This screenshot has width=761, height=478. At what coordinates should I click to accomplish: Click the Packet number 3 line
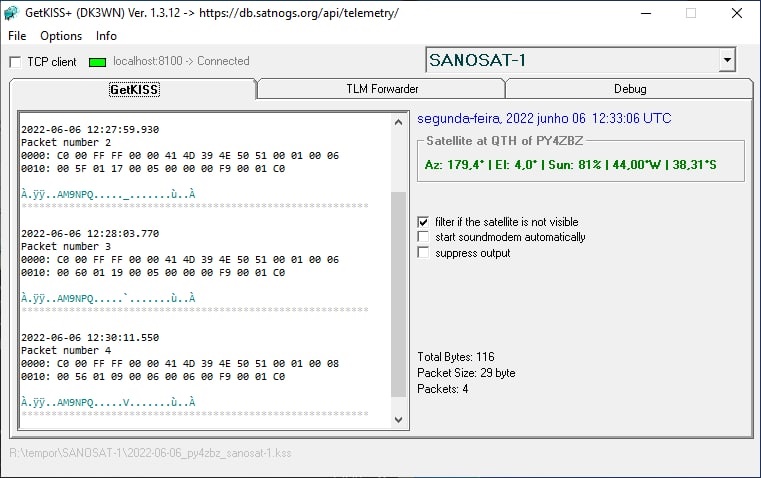(66, 247)
